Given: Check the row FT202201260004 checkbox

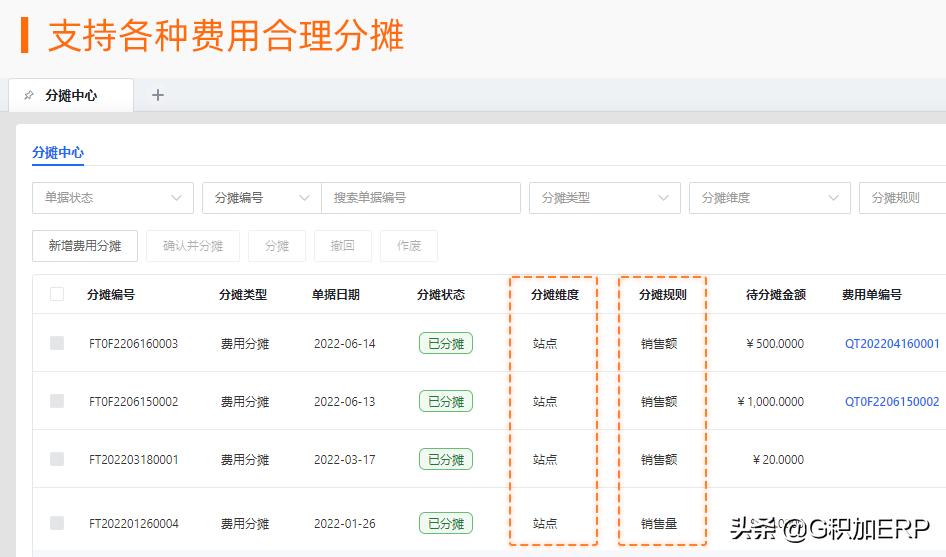Looking at the screenshot, I should click(x=57, y=523).
